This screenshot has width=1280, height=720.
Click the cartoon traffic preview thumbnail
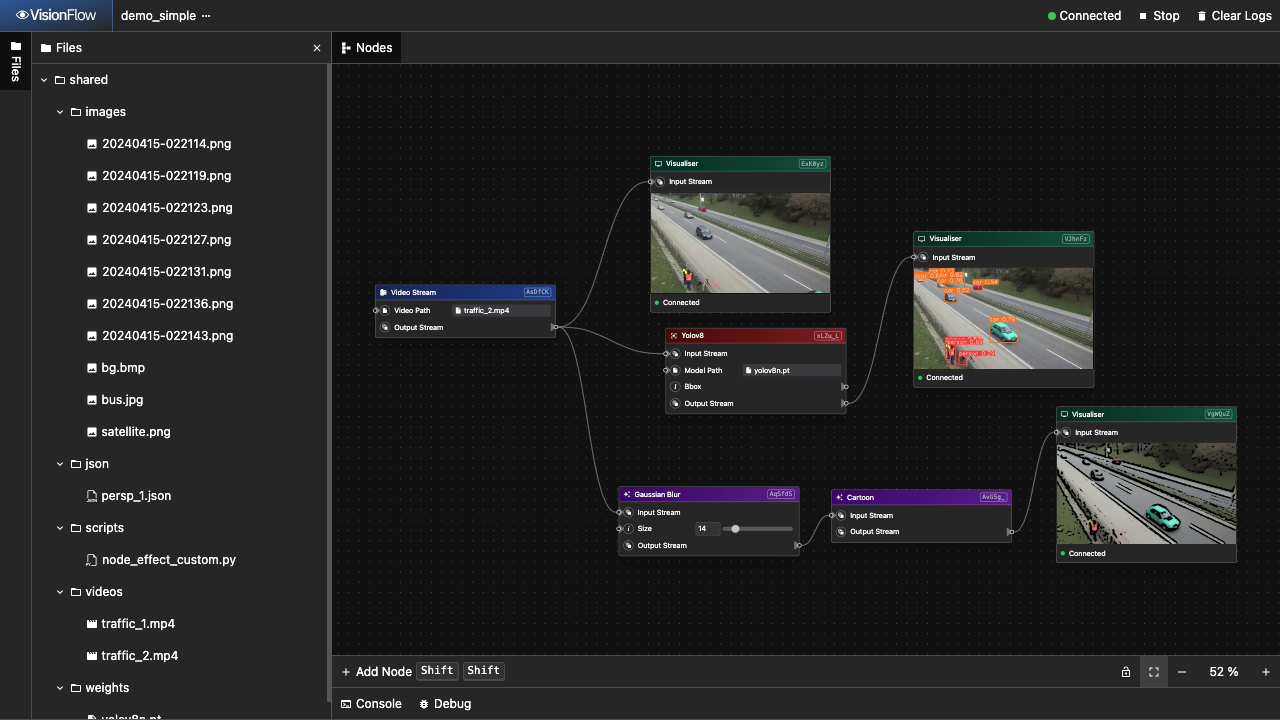pos(1146,494)
